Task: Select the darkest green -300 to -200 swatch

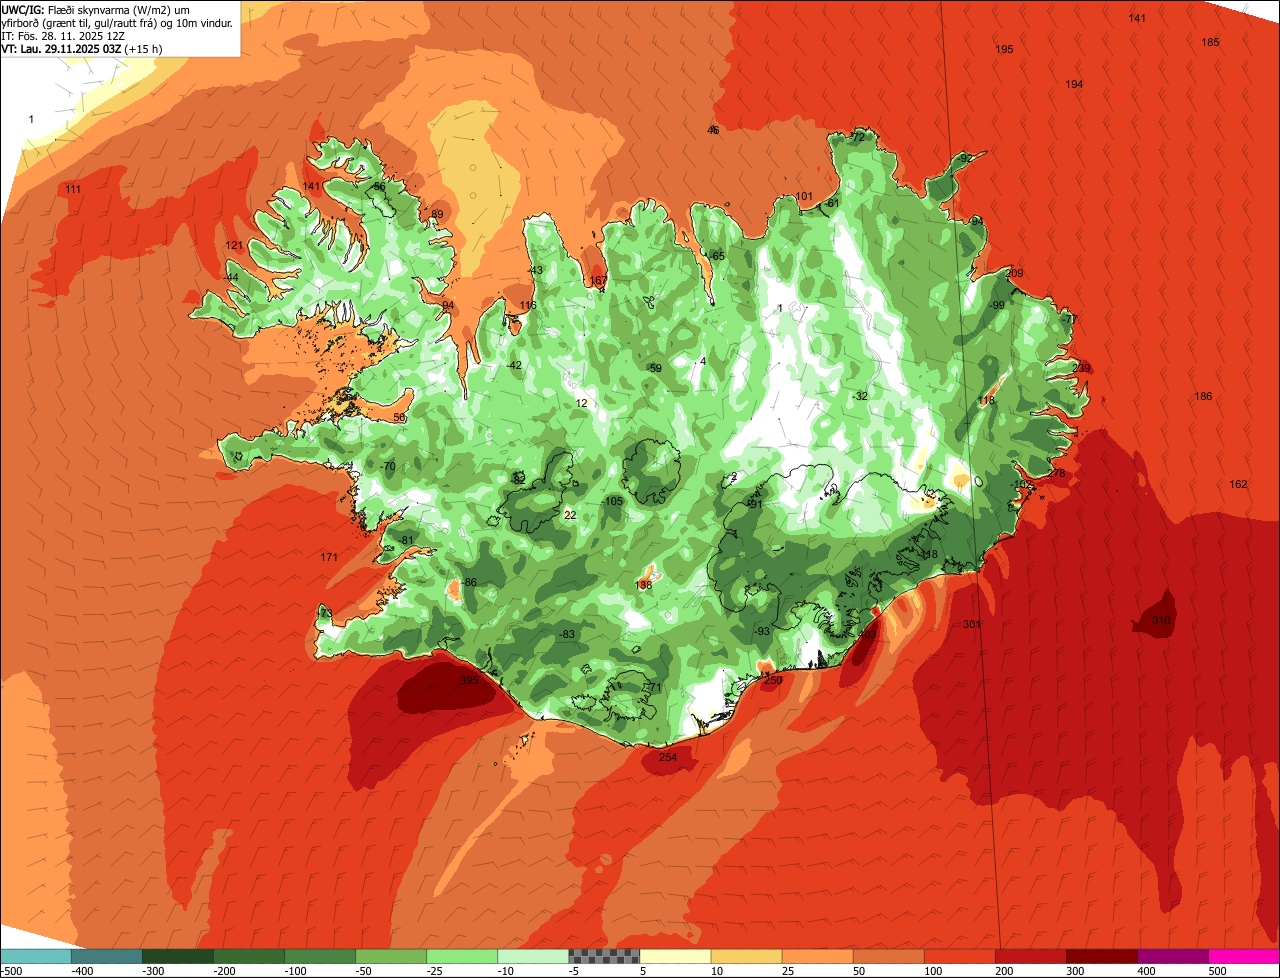Action: pos(178,955)
